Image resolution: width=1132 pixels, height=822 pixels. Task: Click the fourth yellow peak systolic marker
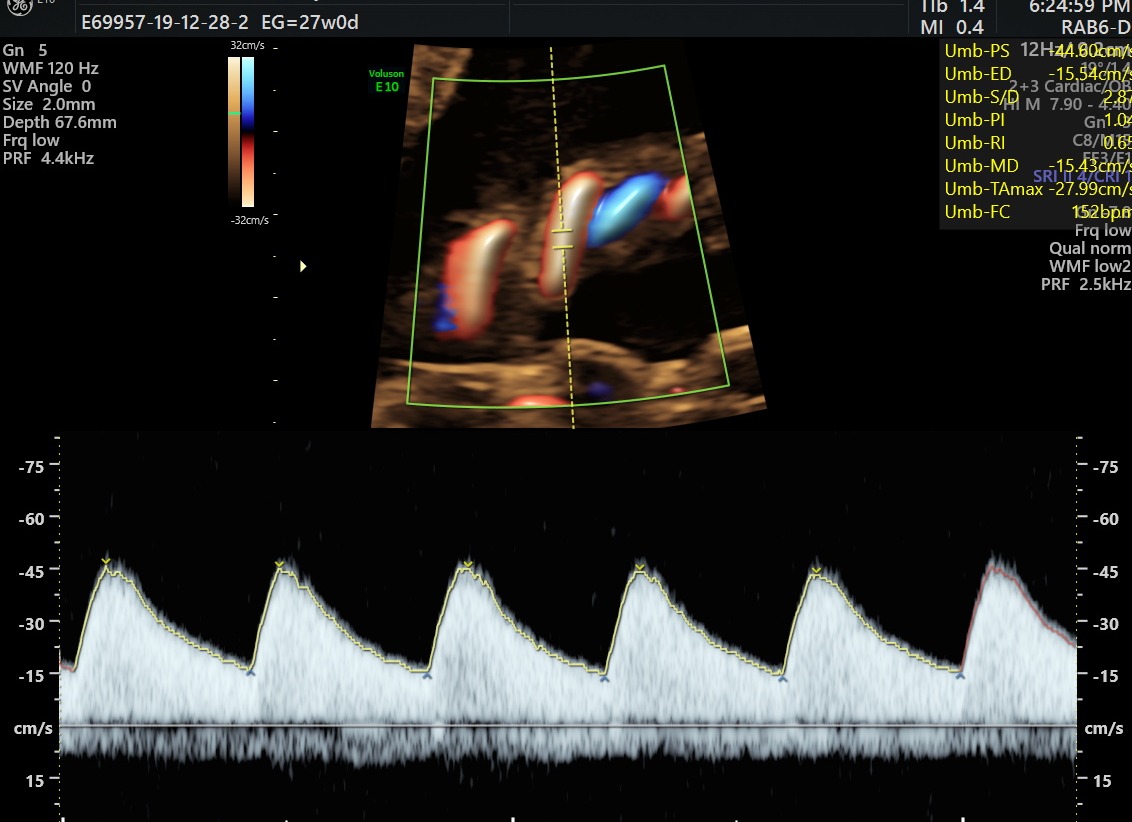pyautogui.click(x=640, y=568)
